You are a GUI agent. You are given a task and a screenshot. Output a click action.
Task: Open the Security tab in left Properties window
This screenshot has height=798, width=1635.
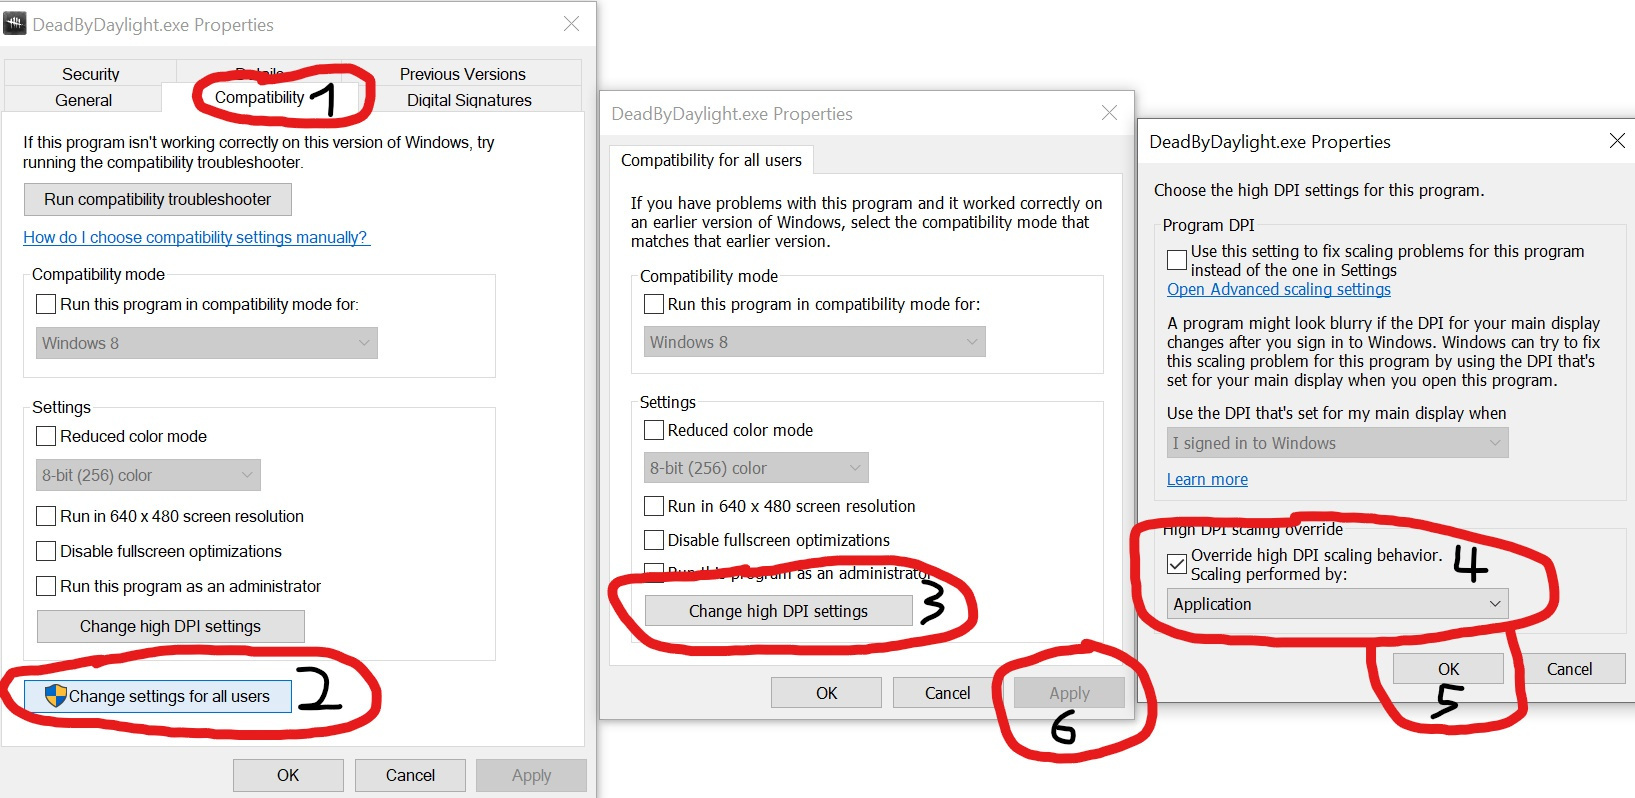pyautogui.click(x=90, y=73)
